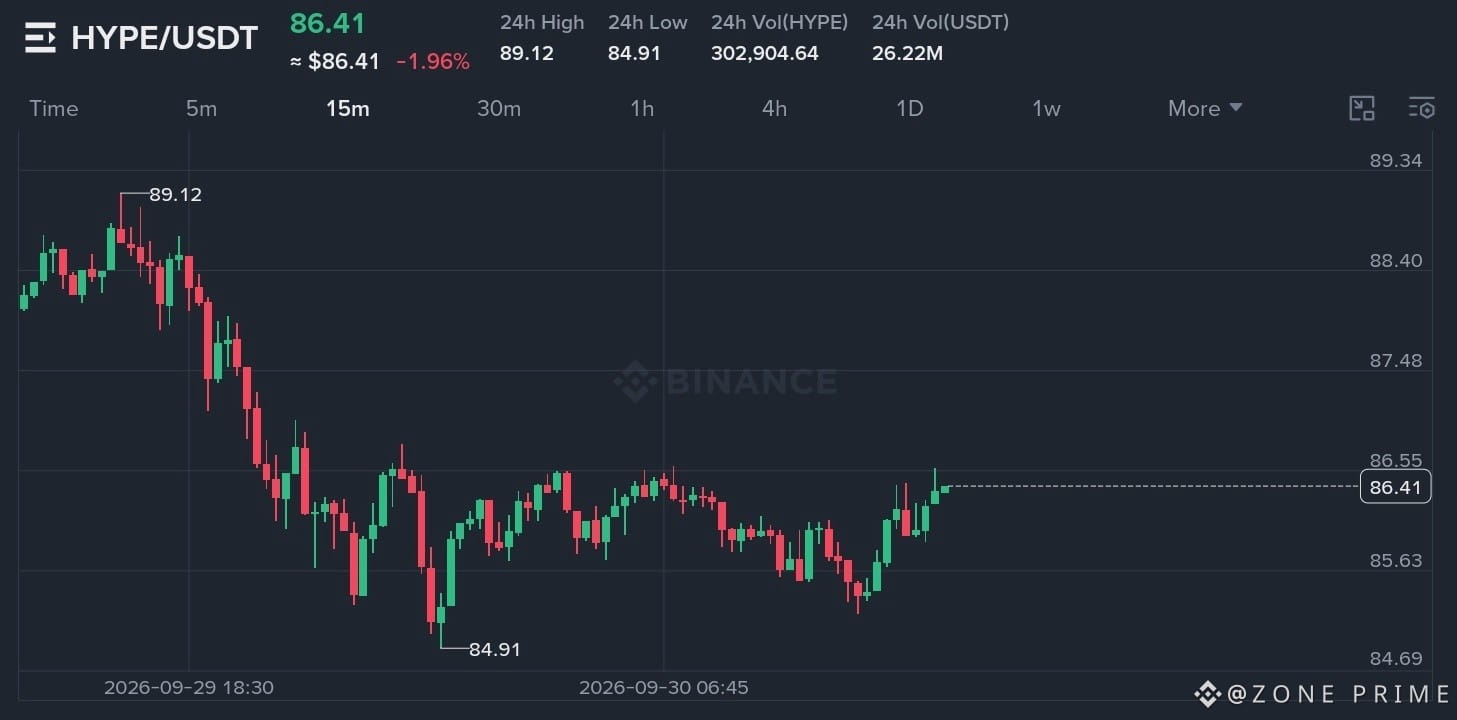Click the current price label 86.41 on axis
The image size is (1457, 720).
(1396, 487)
